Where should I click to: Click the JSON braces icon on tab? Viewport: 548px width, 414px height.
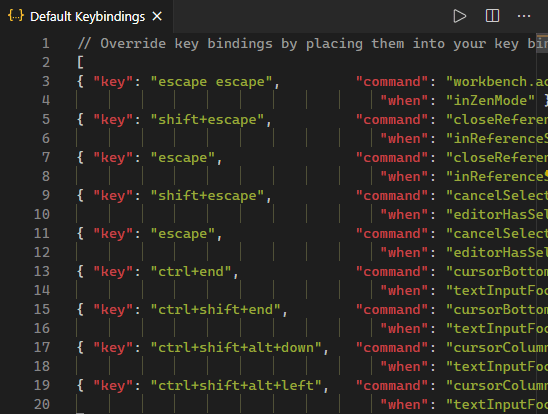click(x=16, y=16)
